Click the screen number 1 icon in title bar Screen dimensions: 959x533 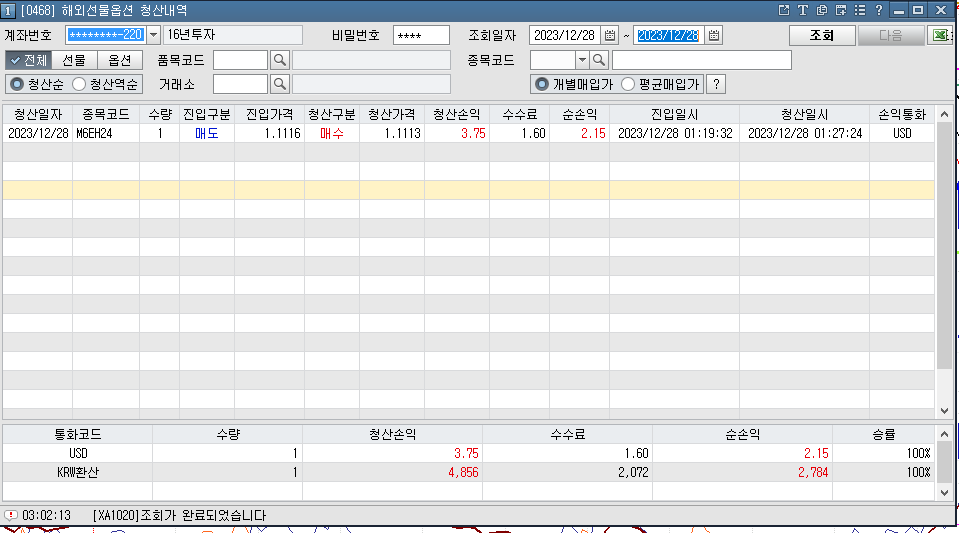point(7,10)
